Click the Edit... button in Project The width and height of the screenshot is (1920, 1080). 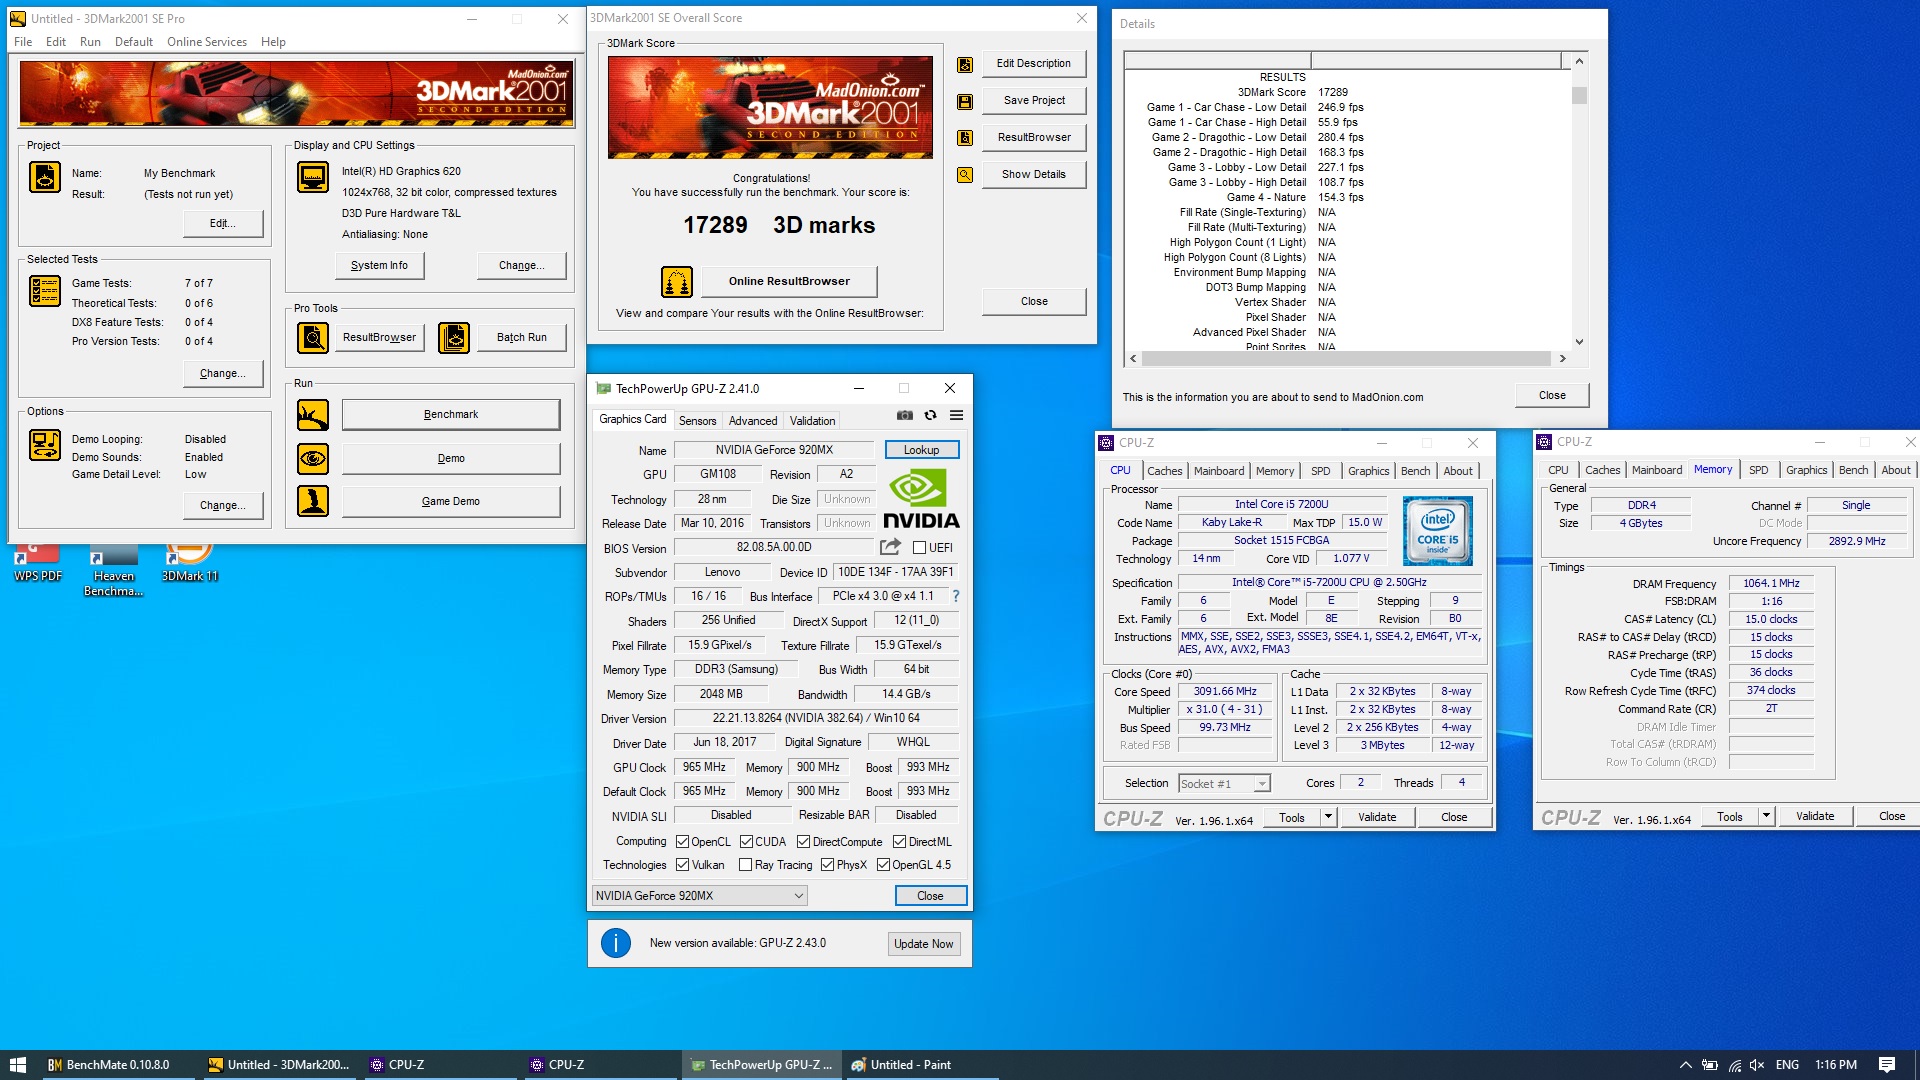pyautogui.click(x=223, y=224)
